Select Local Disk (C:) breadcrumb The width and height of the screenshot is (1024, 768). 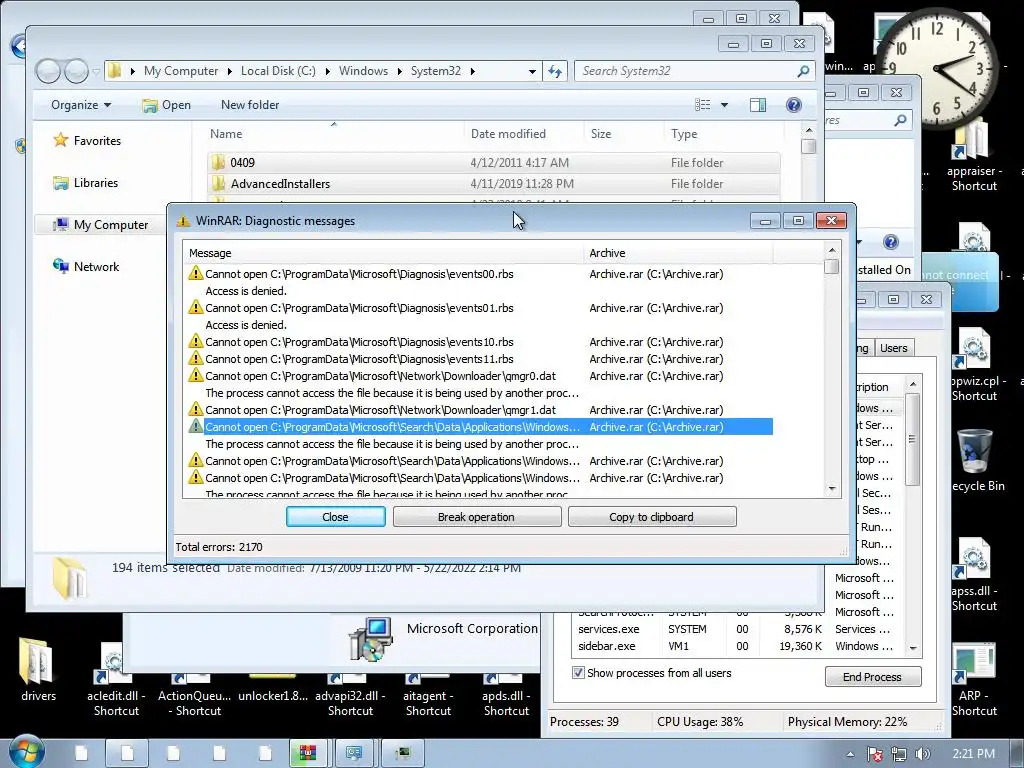278,71
